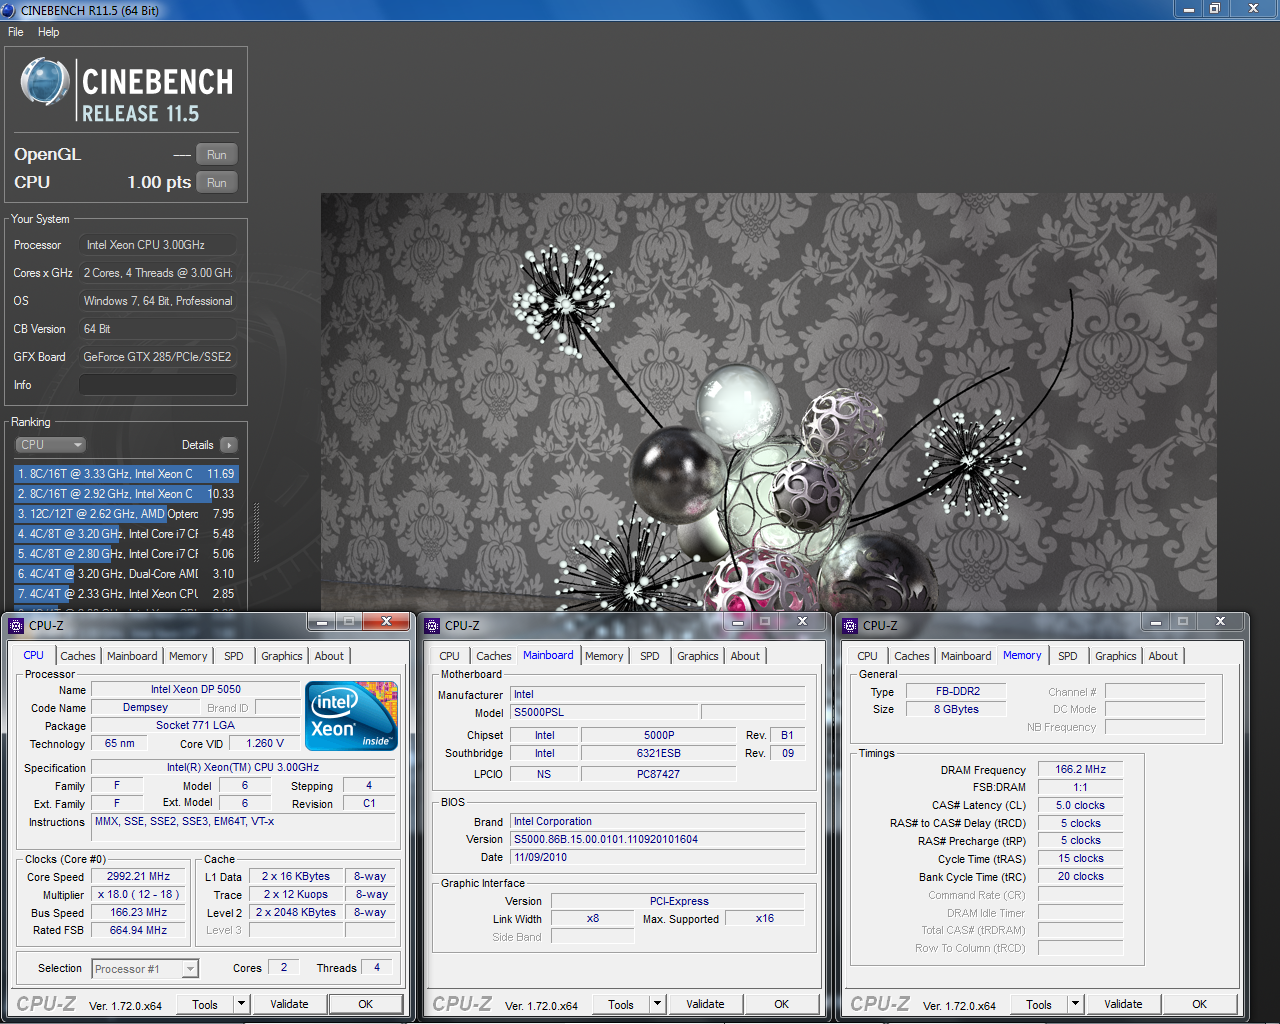Switch to SPD tab in first CPU-Z window
This screenshot has width=1280, height=1024.
(x=234, y=656)
